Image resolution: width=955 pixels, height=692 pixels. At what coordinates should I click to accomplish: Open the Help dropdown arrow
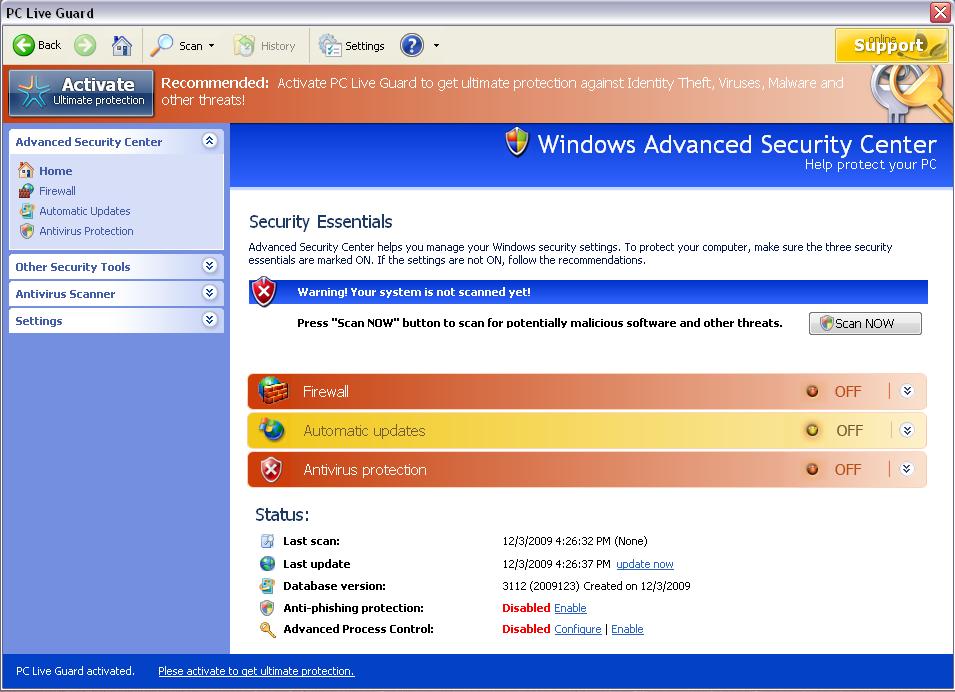tap(436, 46)
